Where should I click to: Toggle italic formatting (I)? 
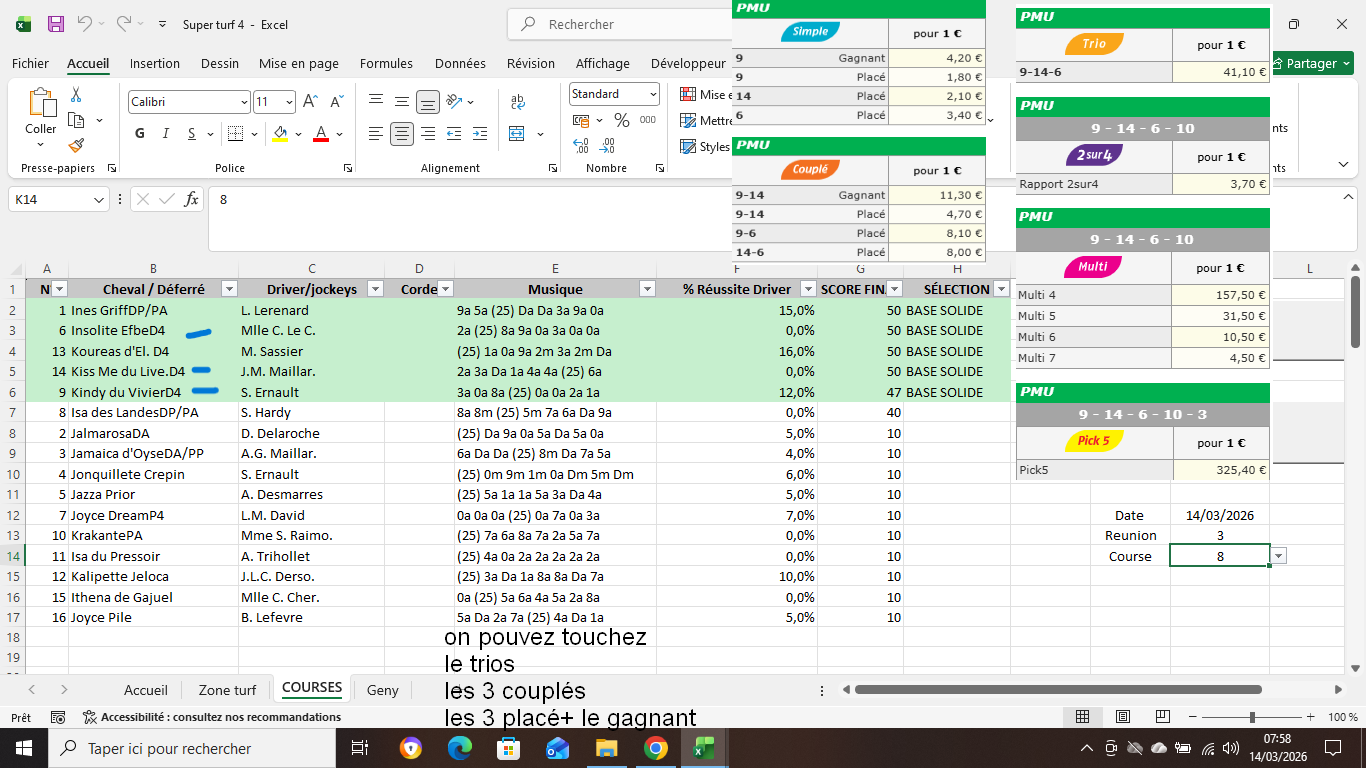tap(166, 134)
